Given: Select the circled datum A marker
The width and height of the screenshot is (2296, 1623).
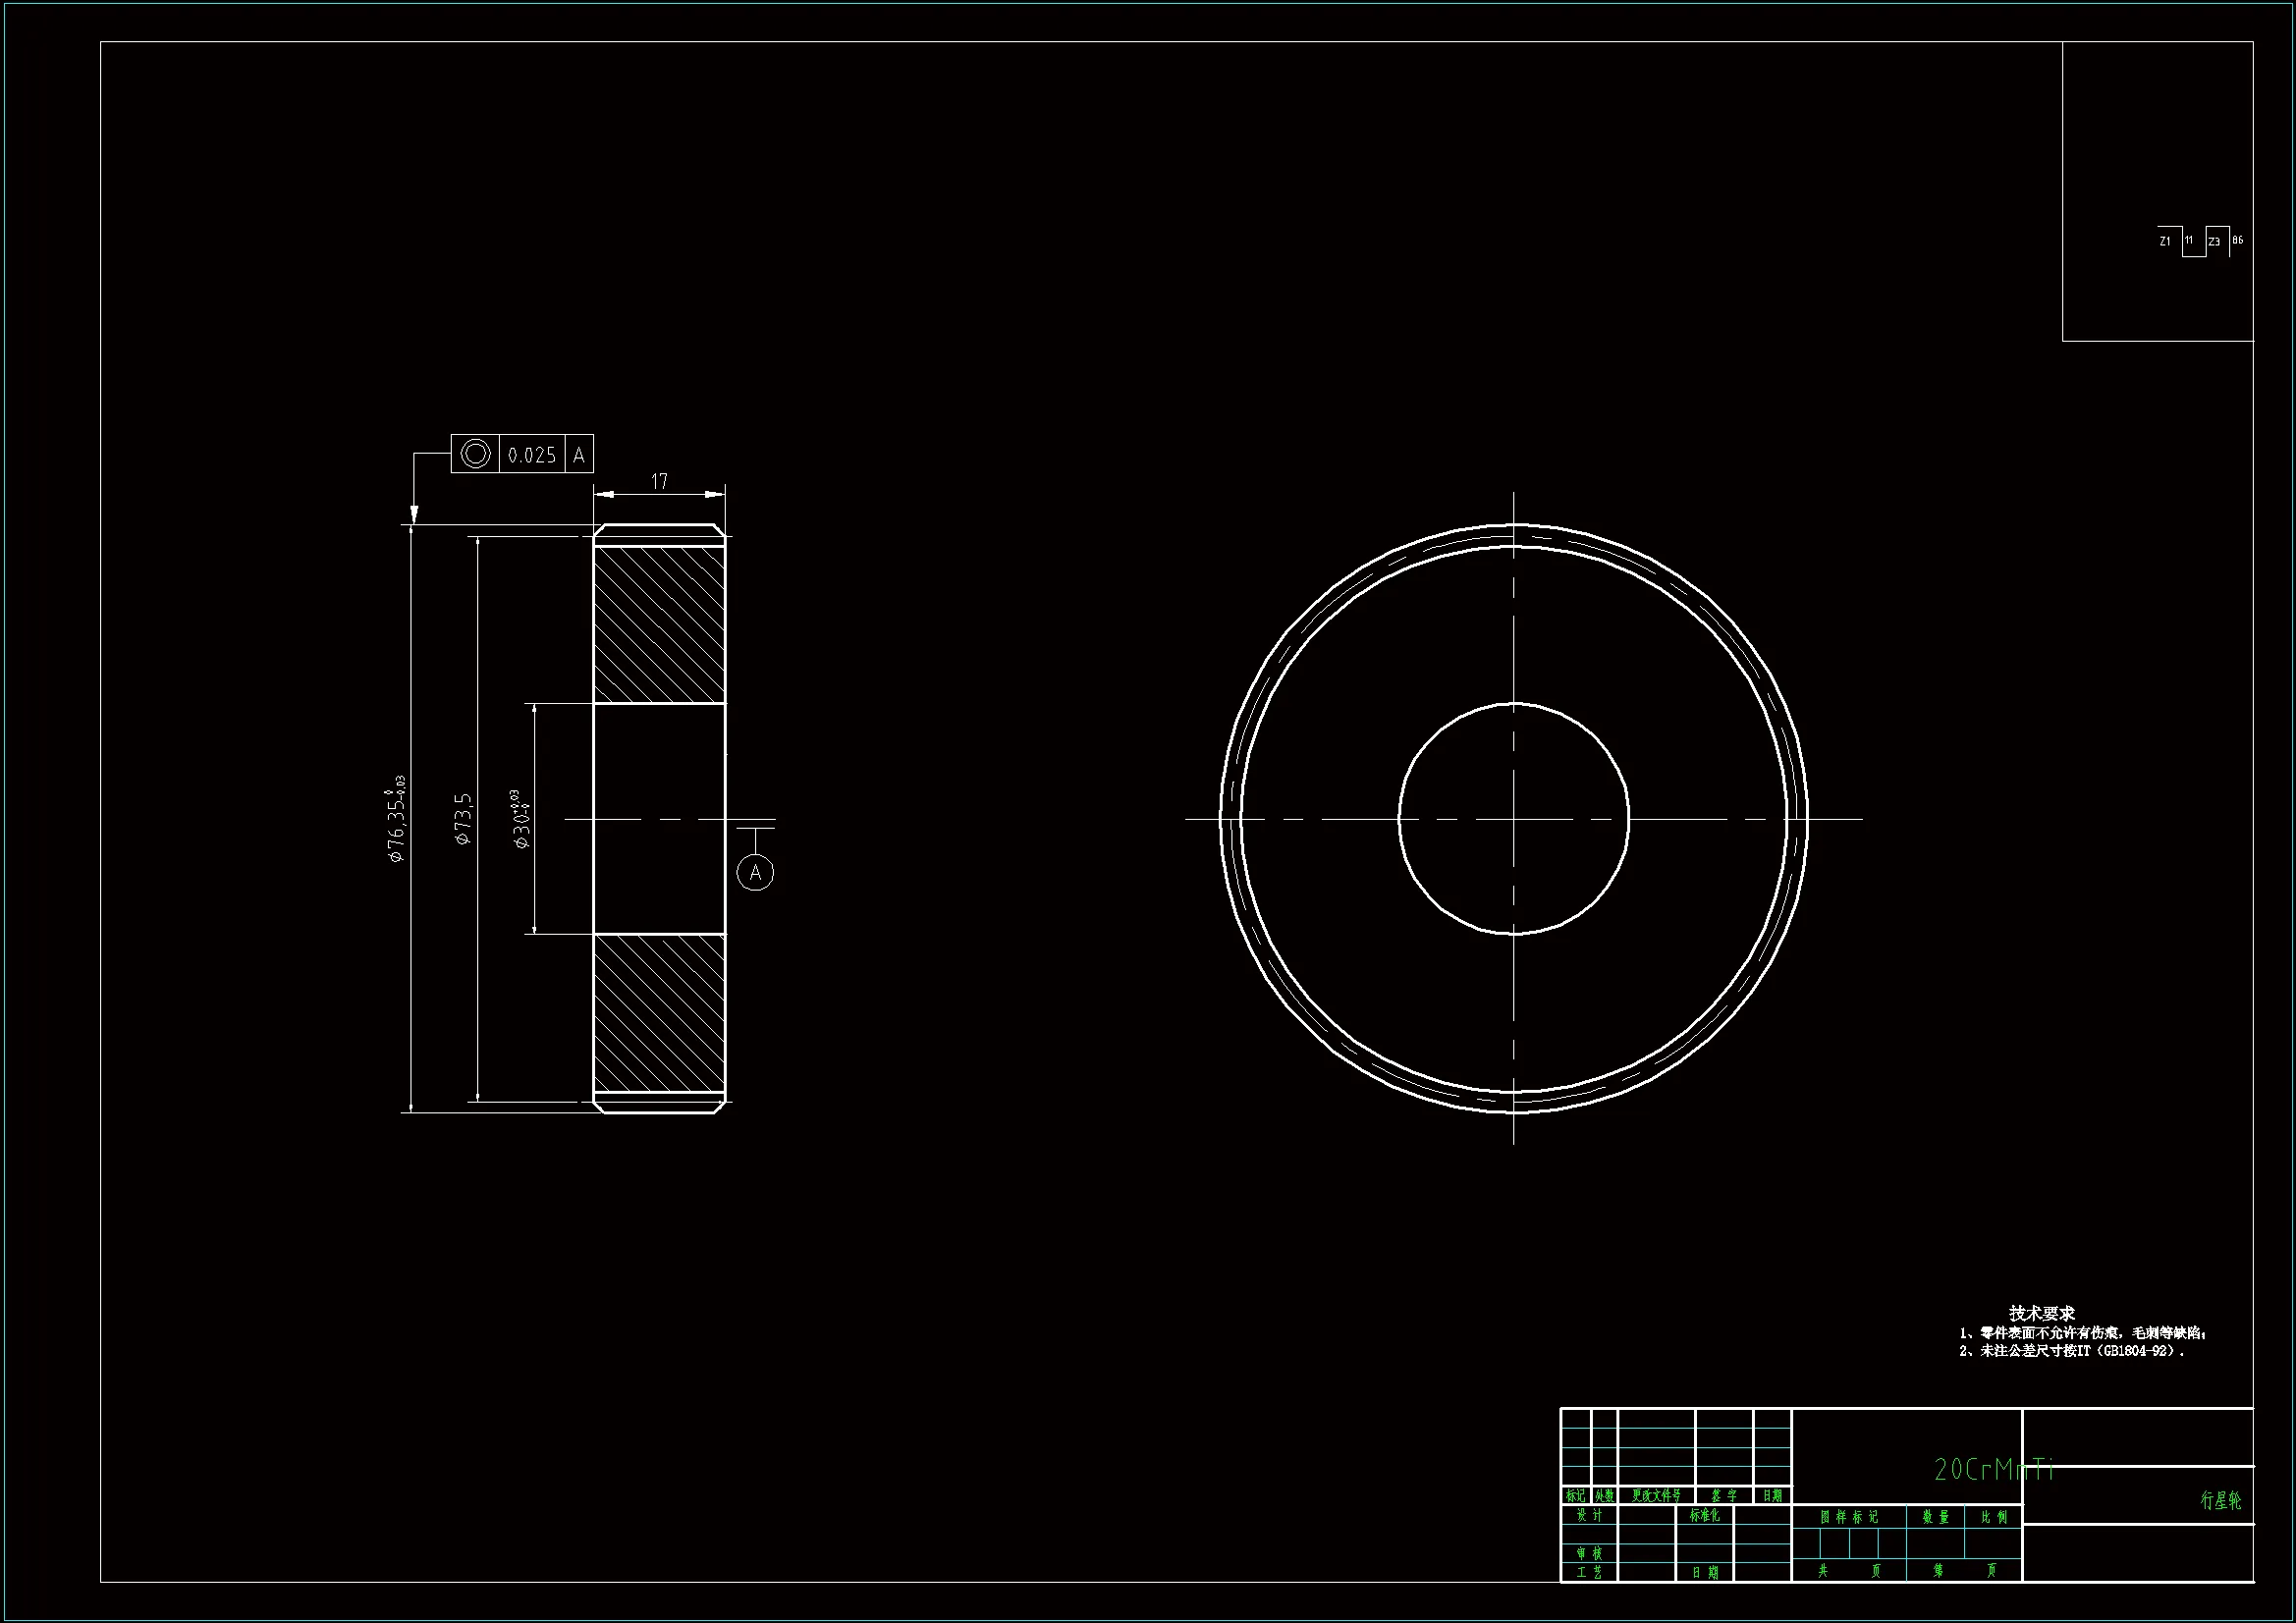Looking at the screenshot, I should 755,873.
